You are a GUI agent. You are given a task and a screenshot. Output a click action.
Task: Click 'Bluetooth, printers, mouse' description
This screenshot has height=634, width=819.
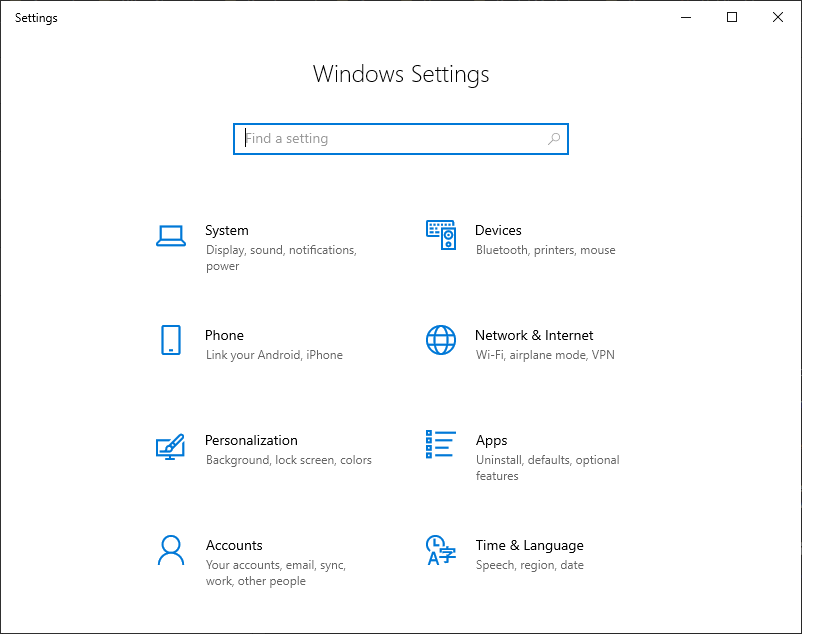pos(545,250)
